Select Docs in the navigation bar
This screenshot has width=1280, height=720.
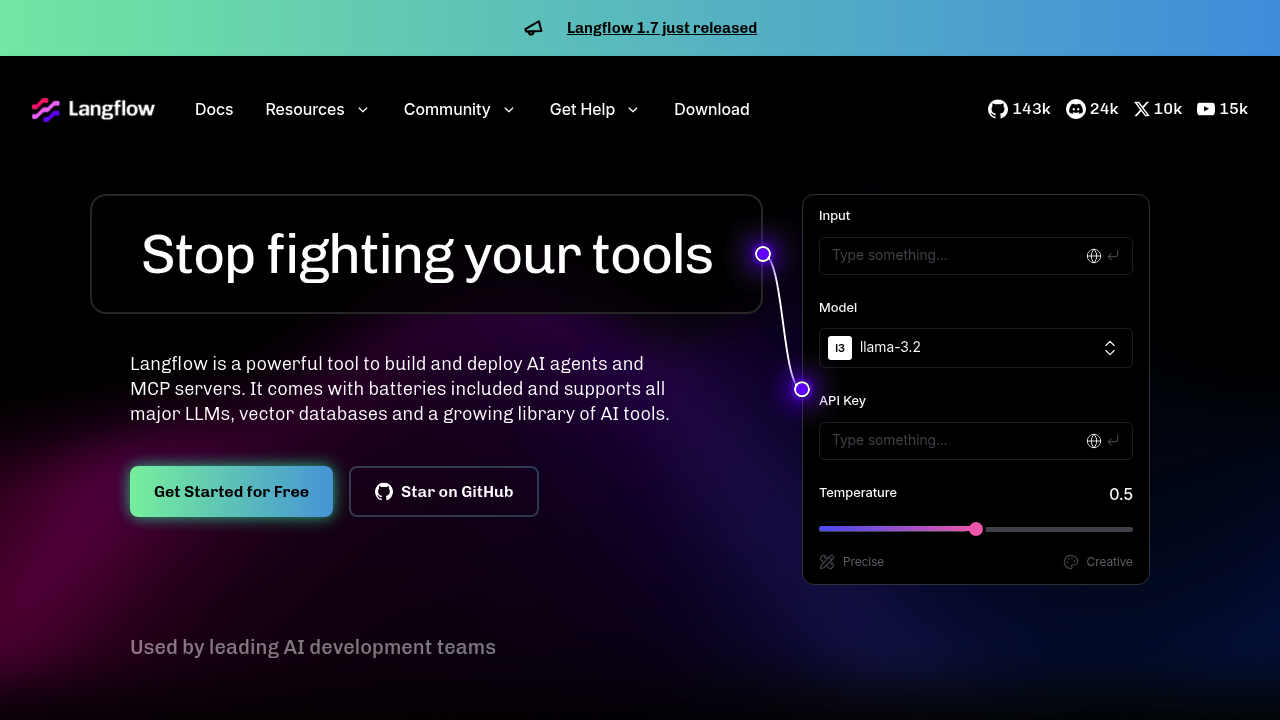214,109
